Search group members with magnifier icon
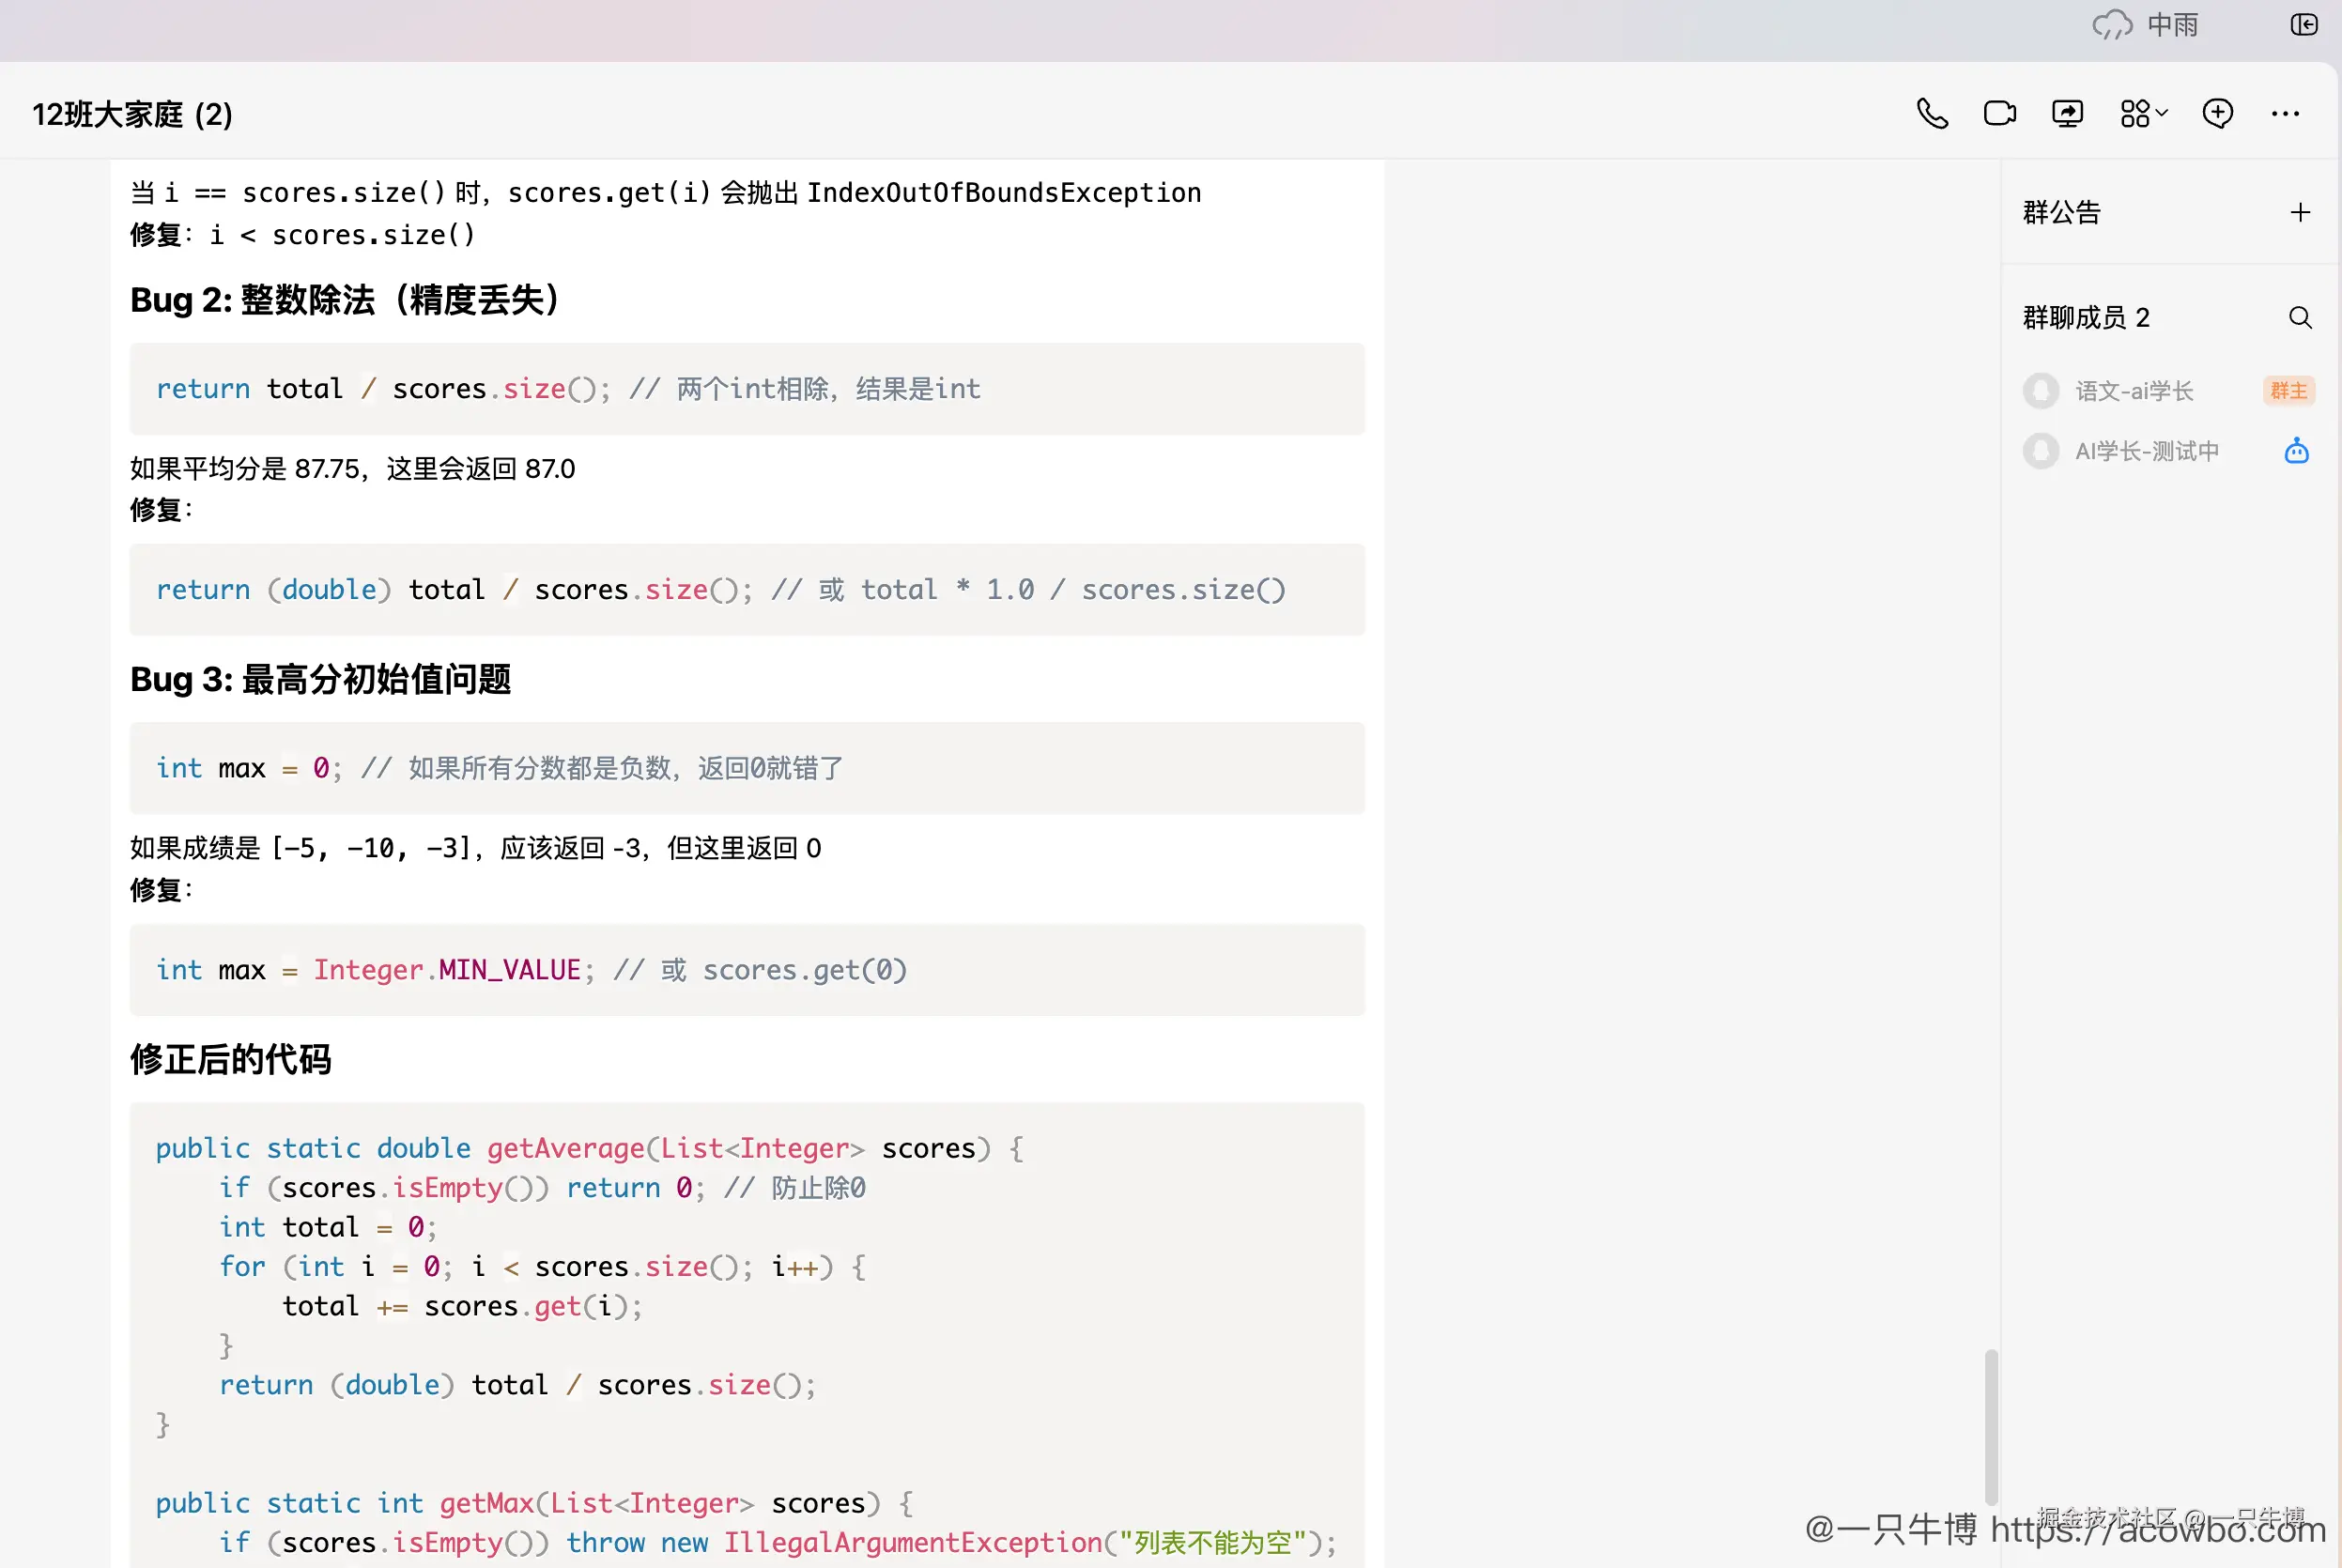Image resolution: width=2342 pixels, height=1568 pixels. [2301, 317]
